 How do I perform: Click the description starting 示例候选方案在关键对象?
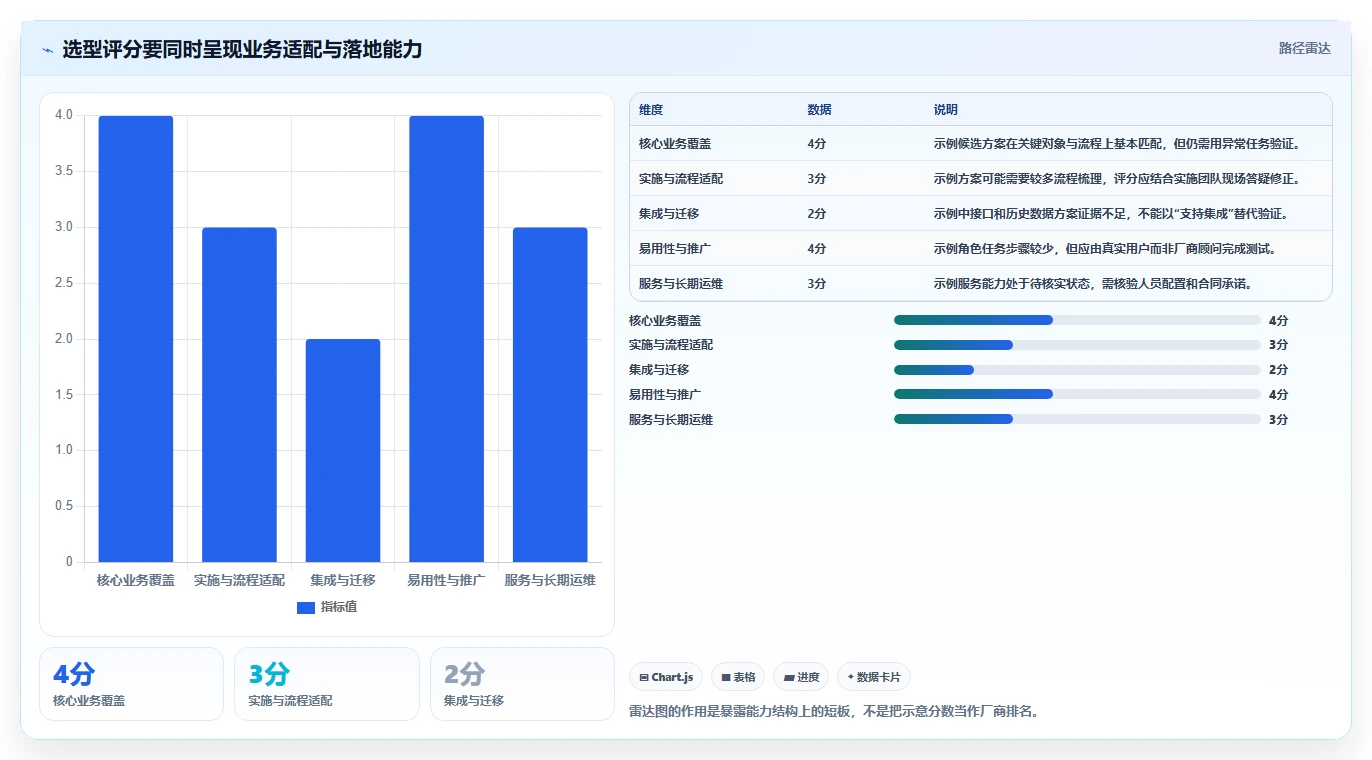pyautogui.click(x=1118, y=144)
